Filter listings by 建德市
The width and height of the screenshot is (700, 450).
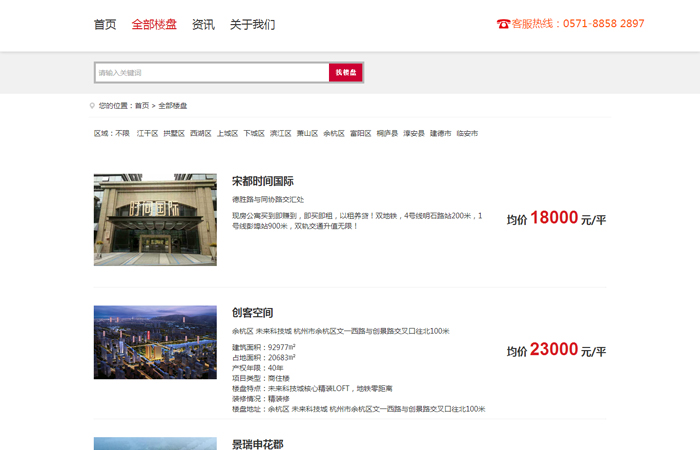click(x=441, y=133)
